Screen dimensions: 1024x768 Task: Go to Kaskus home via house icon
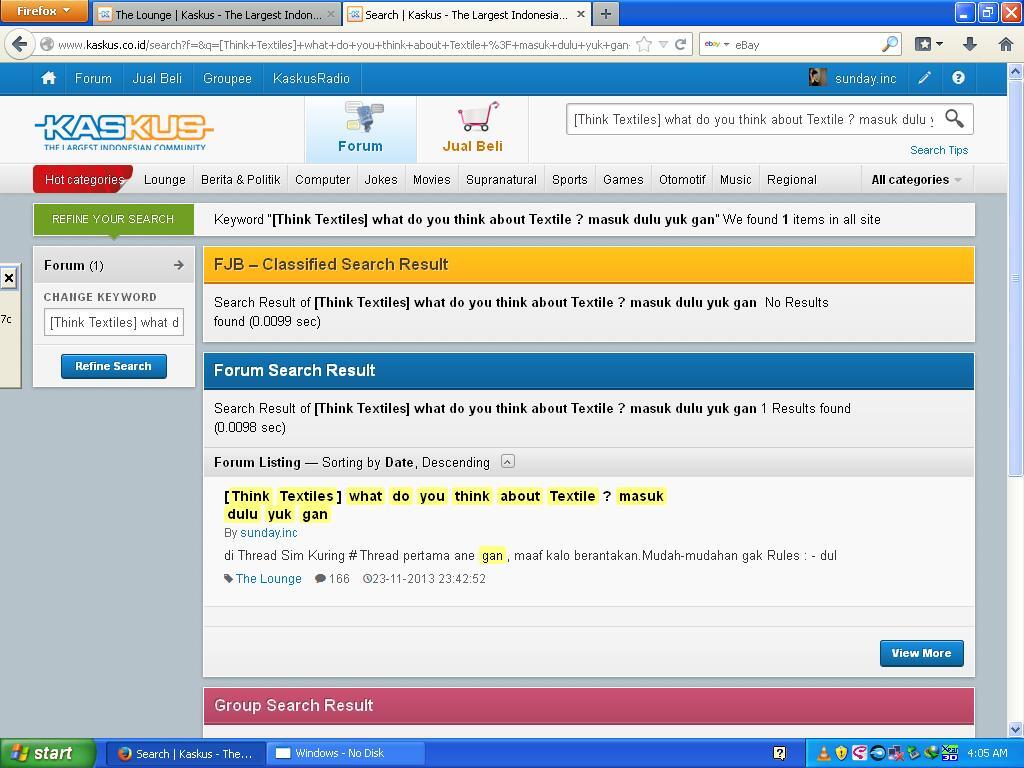pos(48,78)
